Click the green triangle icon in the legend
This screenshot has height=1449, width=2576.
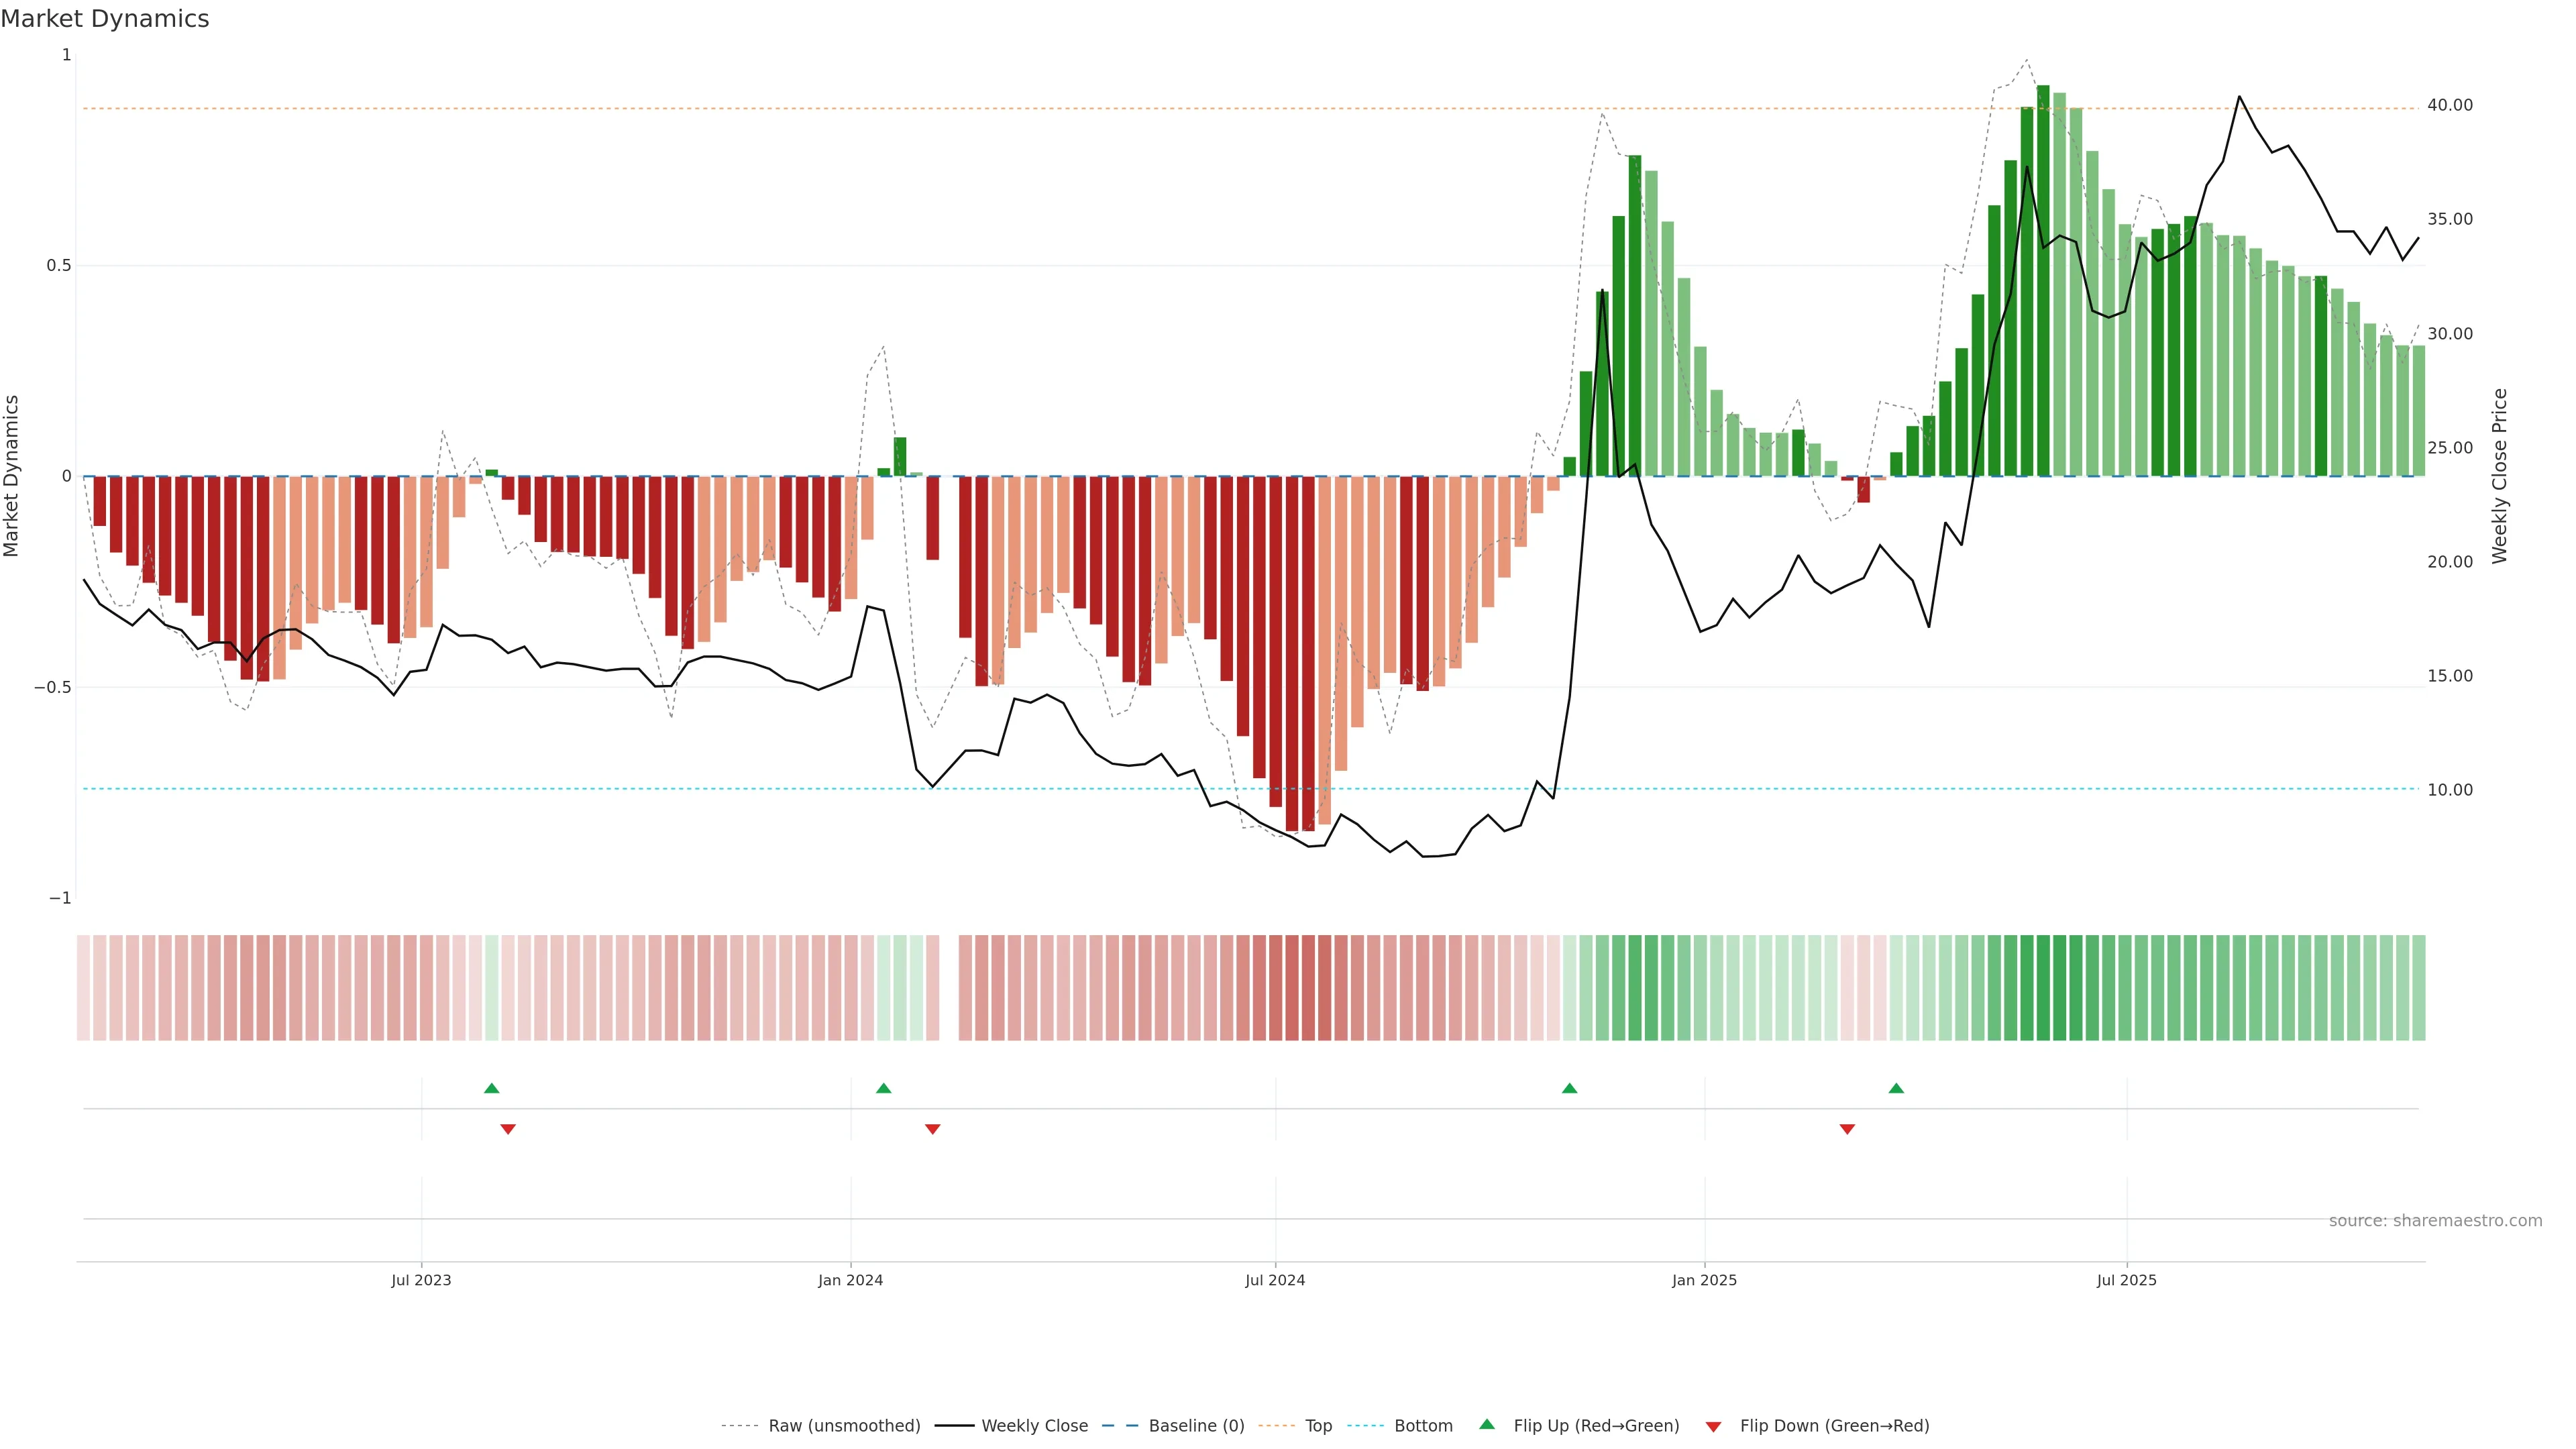point(1487,1424)
